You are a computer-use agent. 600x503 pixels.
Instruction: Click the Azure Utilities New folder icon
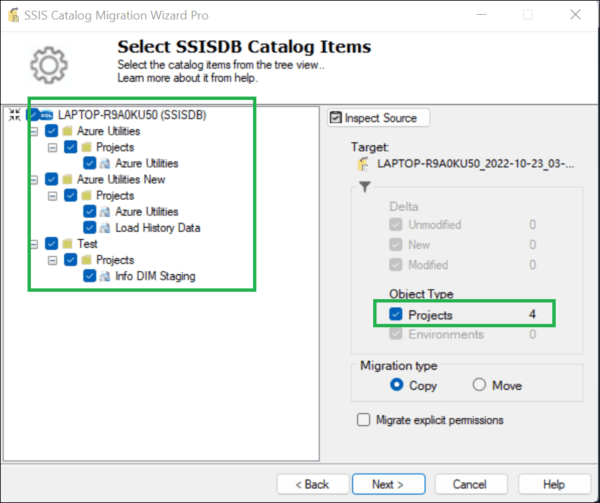[67, 180]
